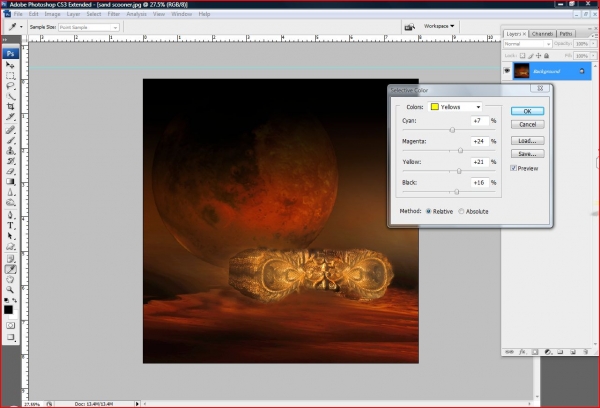Click the Black percentage input field
The height and width of the screenshot is (408, 600).
click(479, 183)
